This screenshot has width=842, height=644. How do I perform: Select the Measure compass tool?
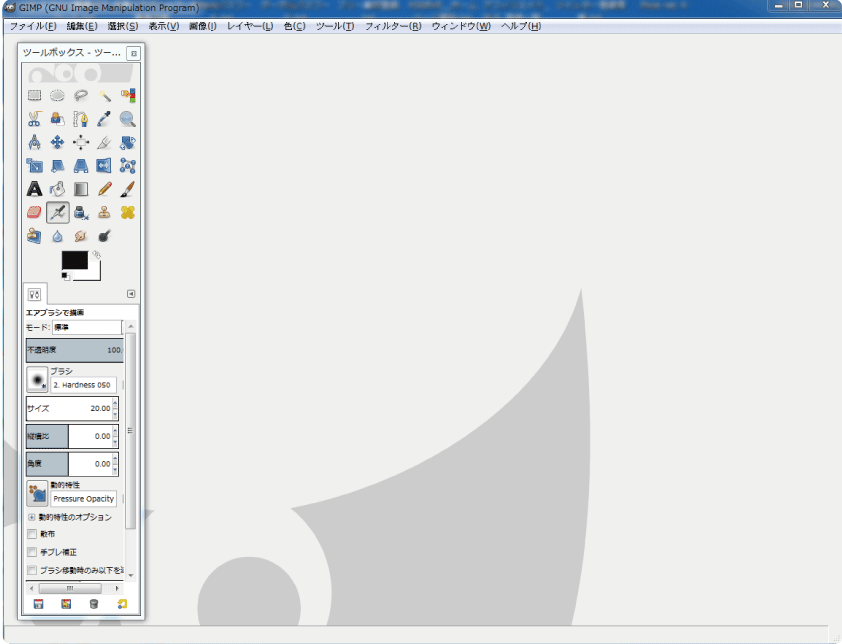pyautogui.click(x=34, y=142)
